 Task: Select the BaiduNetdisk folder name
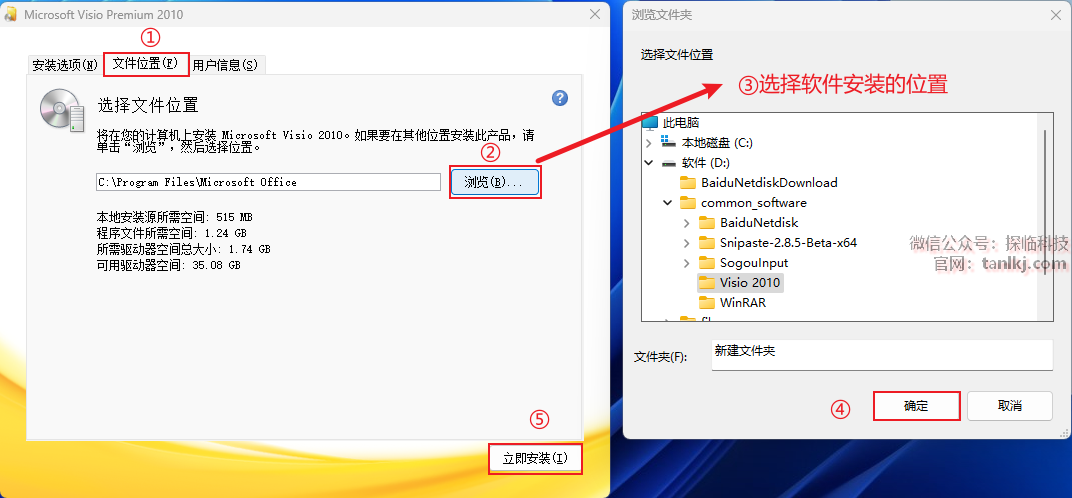pyautogui.click(x=759, y=222)
